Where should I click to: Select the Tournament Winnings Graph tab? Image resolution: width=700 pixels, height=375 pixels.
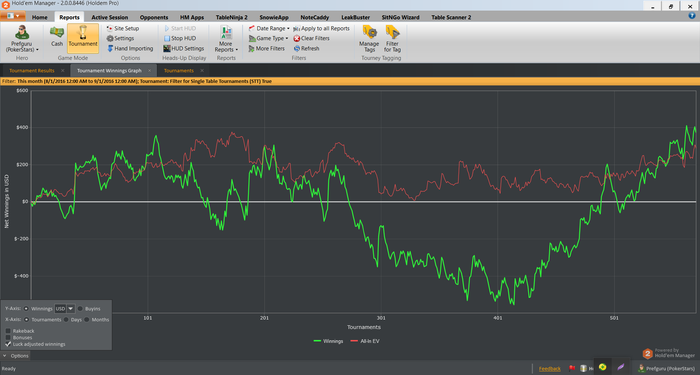coord(109,71)
